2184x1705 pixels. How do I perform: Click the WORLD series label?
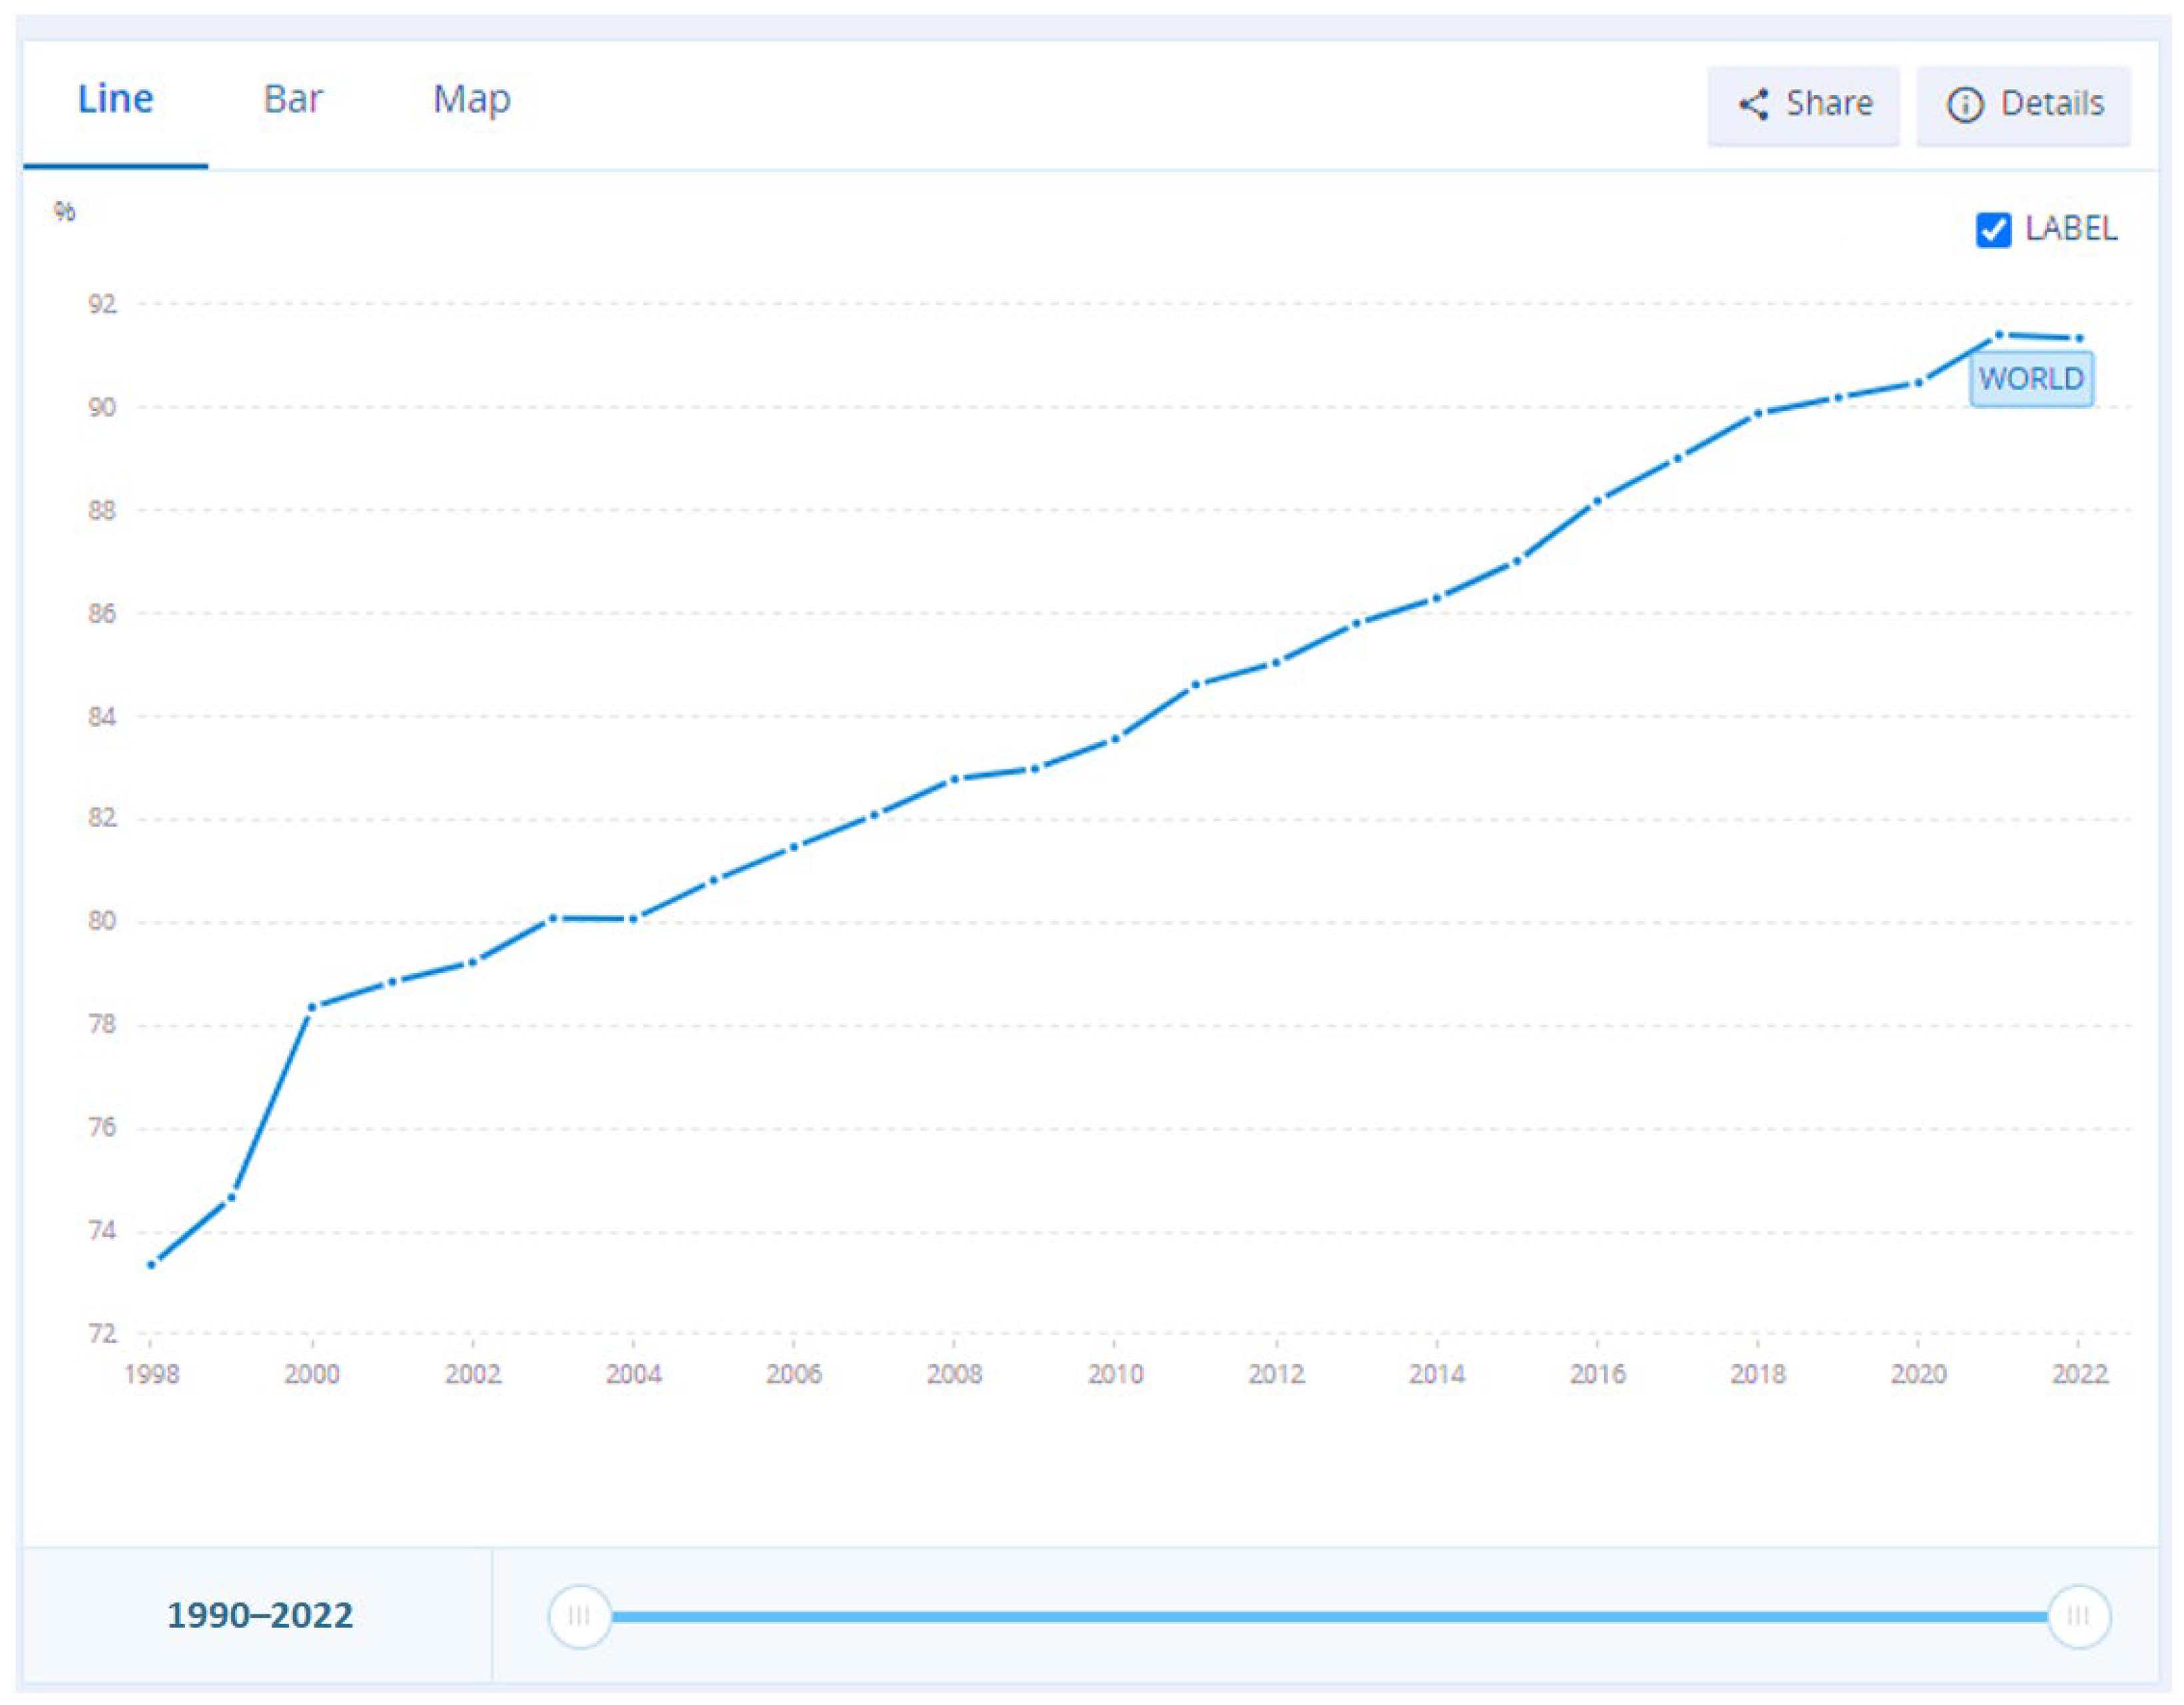(2031, 379)
